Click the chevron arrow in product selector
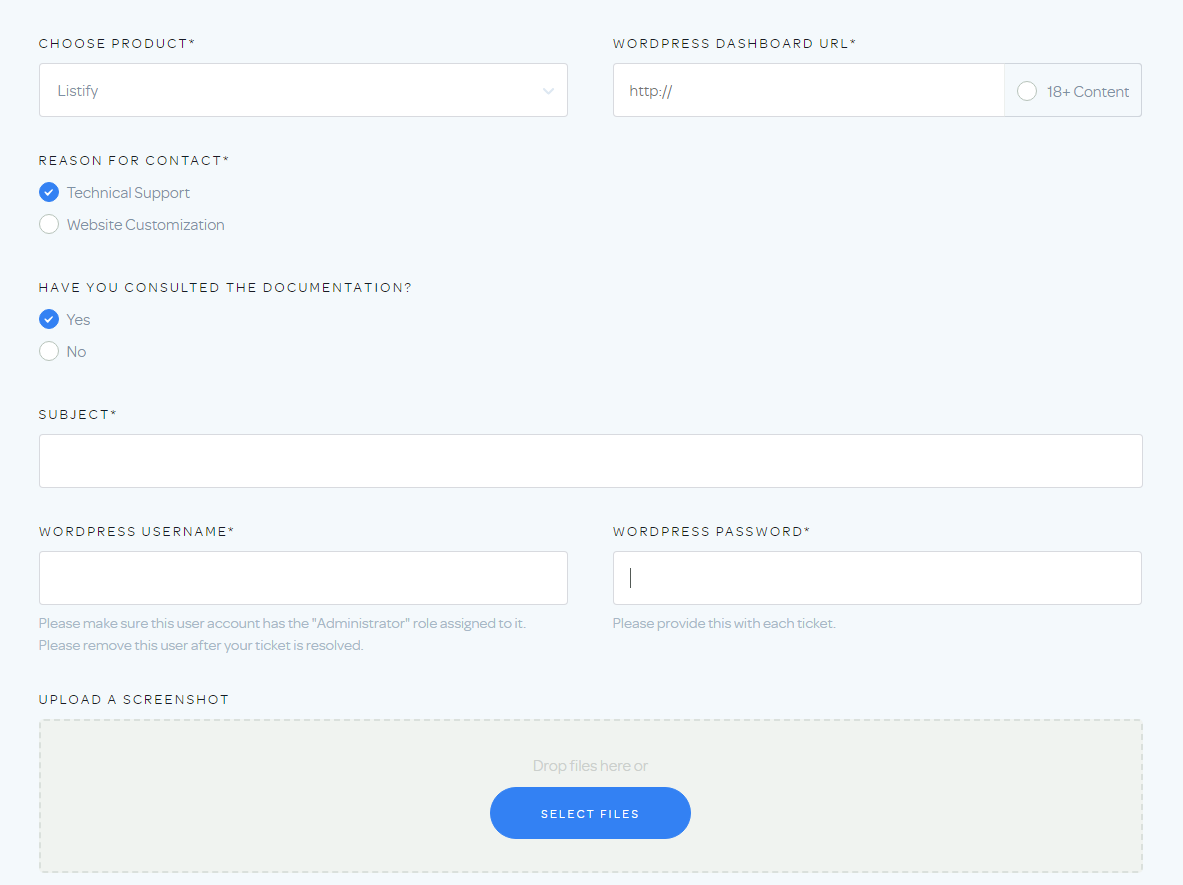Image resolution: width=1183 pixels, height=885 pixels. click(x=548, y=91)
